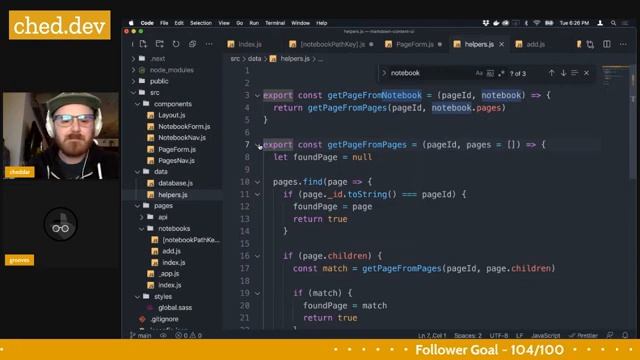Open NotebookForm.js in the explorer
The width and height of the screenshot is (640, 360).
coord(184,127)
